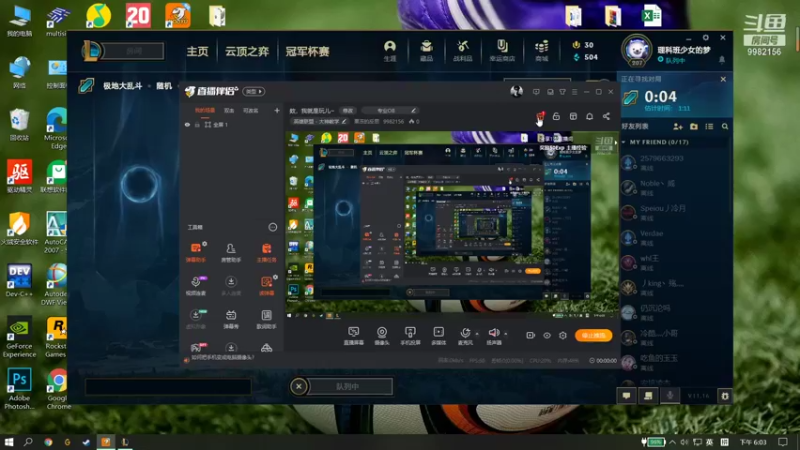Click the 类型 pill next to the streaming logo
Screen dimensions: 800x450
tap(254, 91)
